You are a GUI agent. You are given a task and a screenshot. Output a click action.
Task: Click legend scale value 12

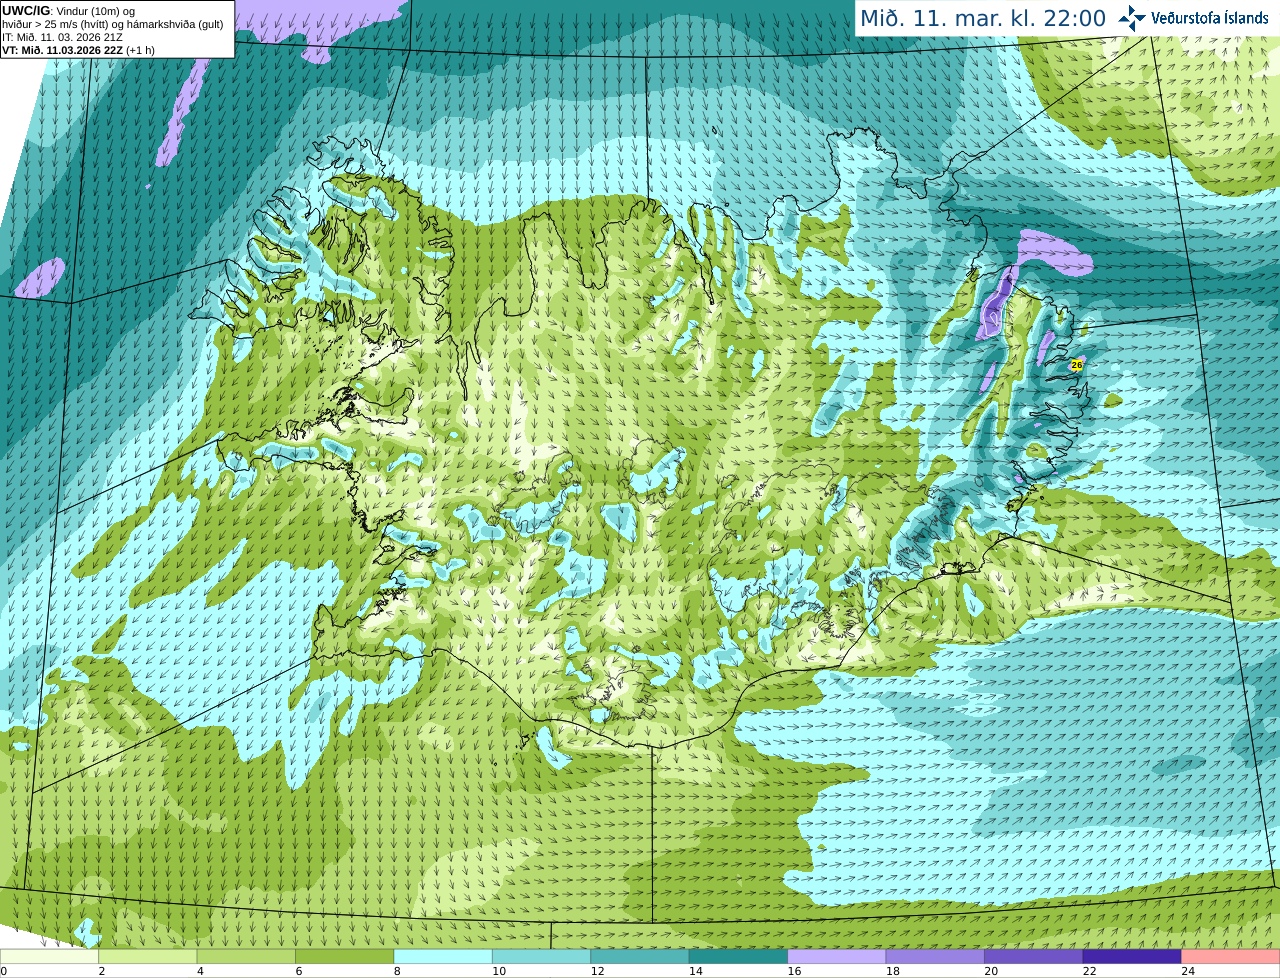click(598, 971)
